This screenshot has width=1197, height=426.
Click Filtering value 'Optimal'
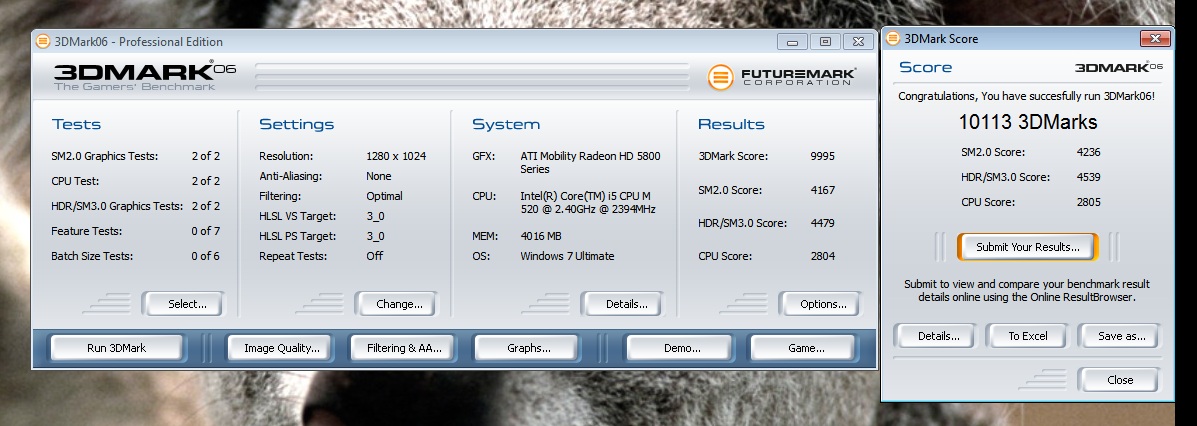385,196
